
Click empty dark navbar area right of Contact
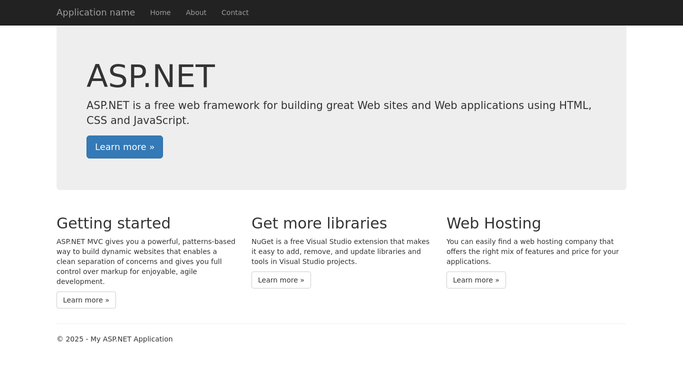coord(436,13)
